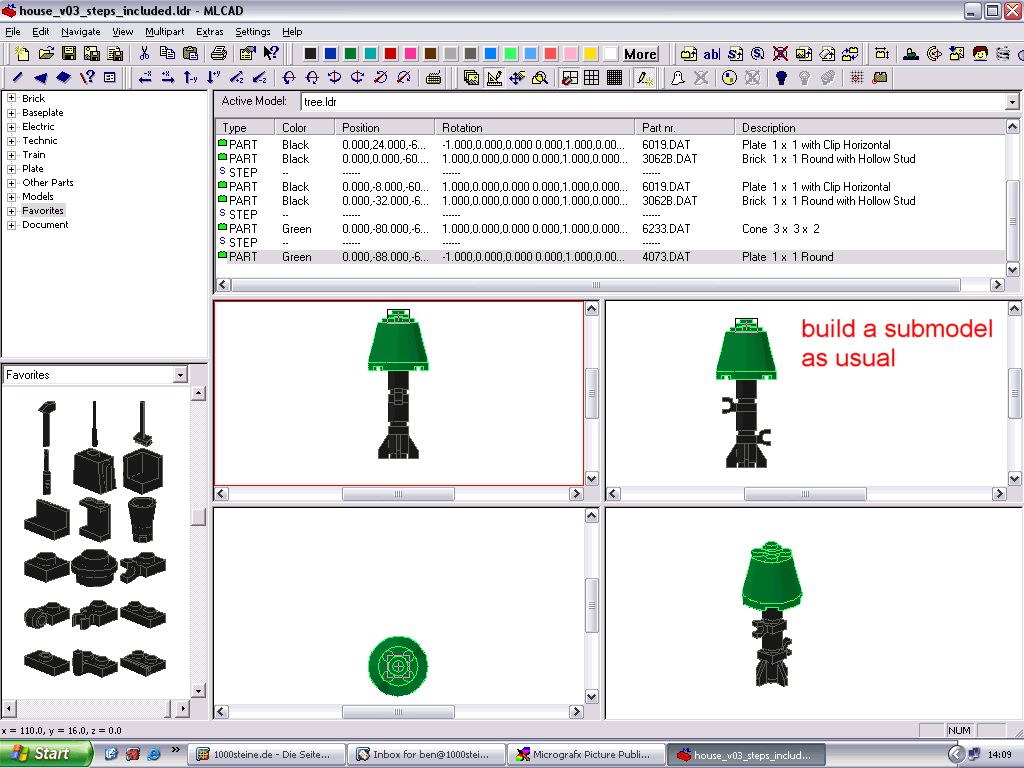Click the More colors button
This screenshot has height=768, width=1024.
click(x=640, y=54)
